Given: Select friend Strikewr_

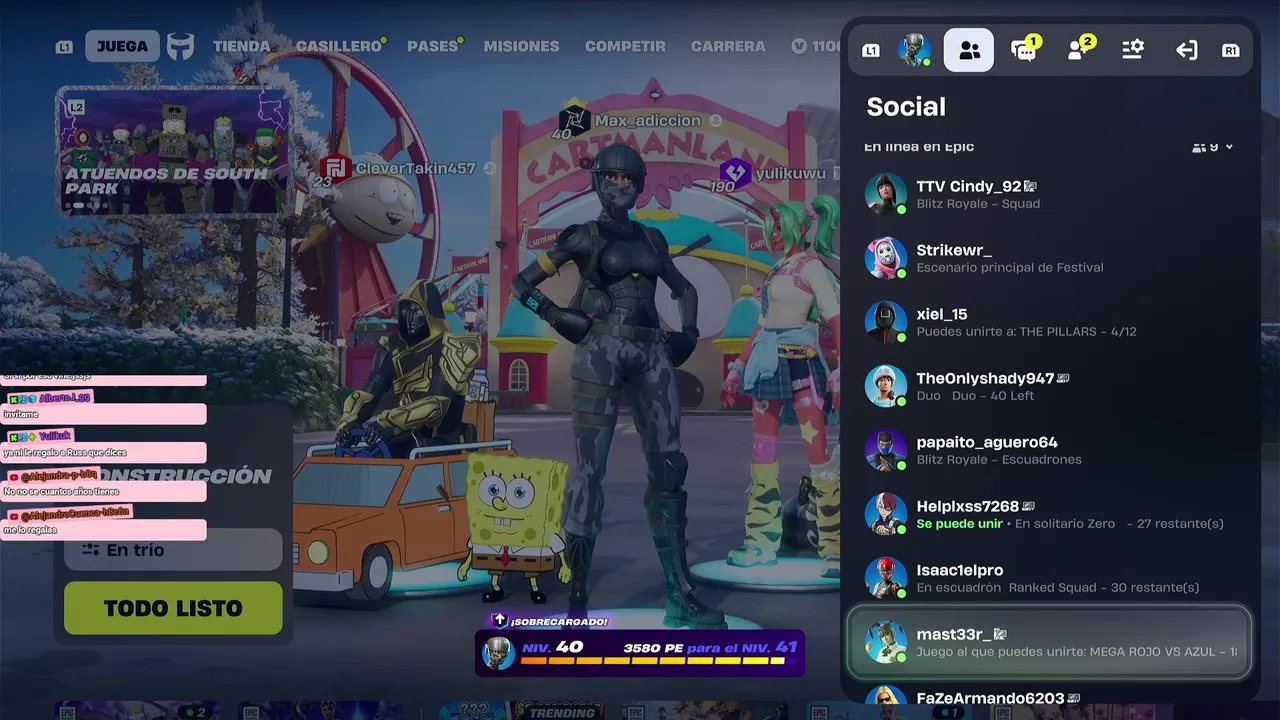Looking at the screenshot, I should click(1048, 258).
